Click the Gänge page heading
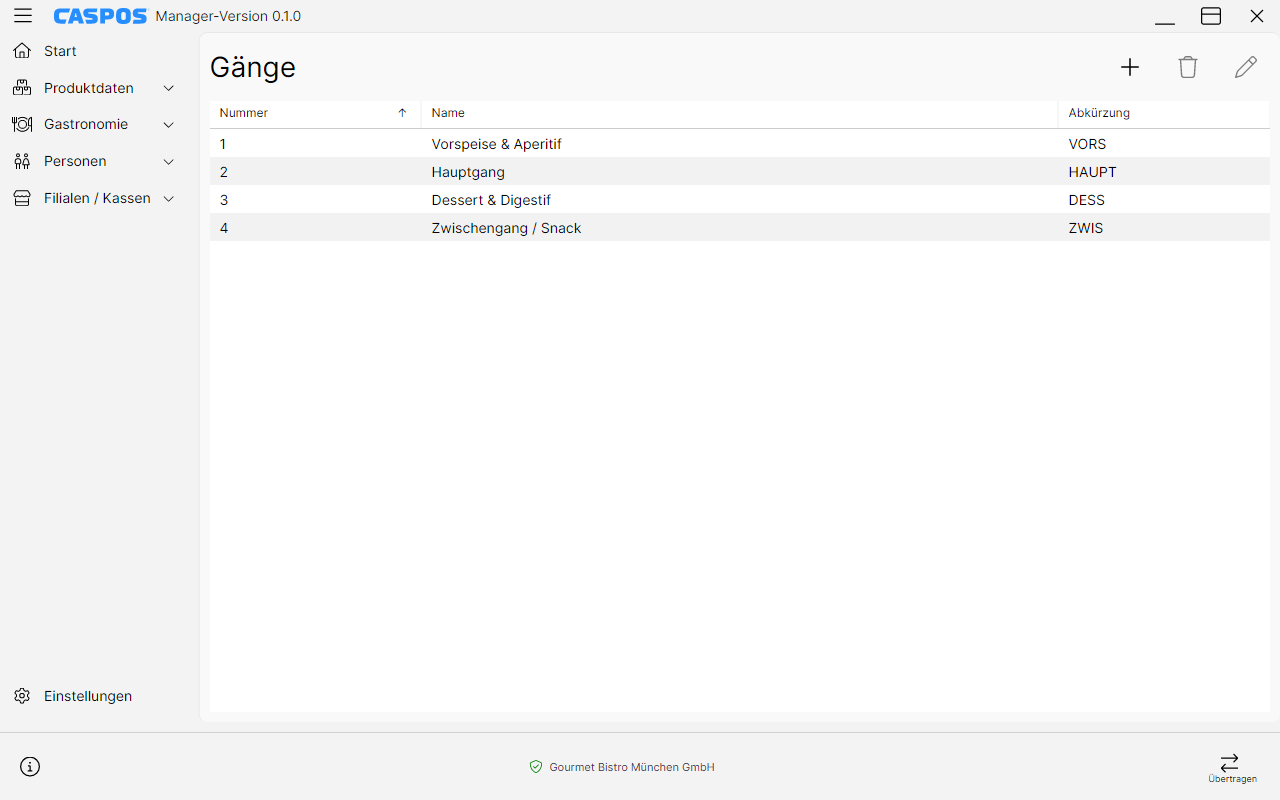1280x800 pixels. [253, 67]
